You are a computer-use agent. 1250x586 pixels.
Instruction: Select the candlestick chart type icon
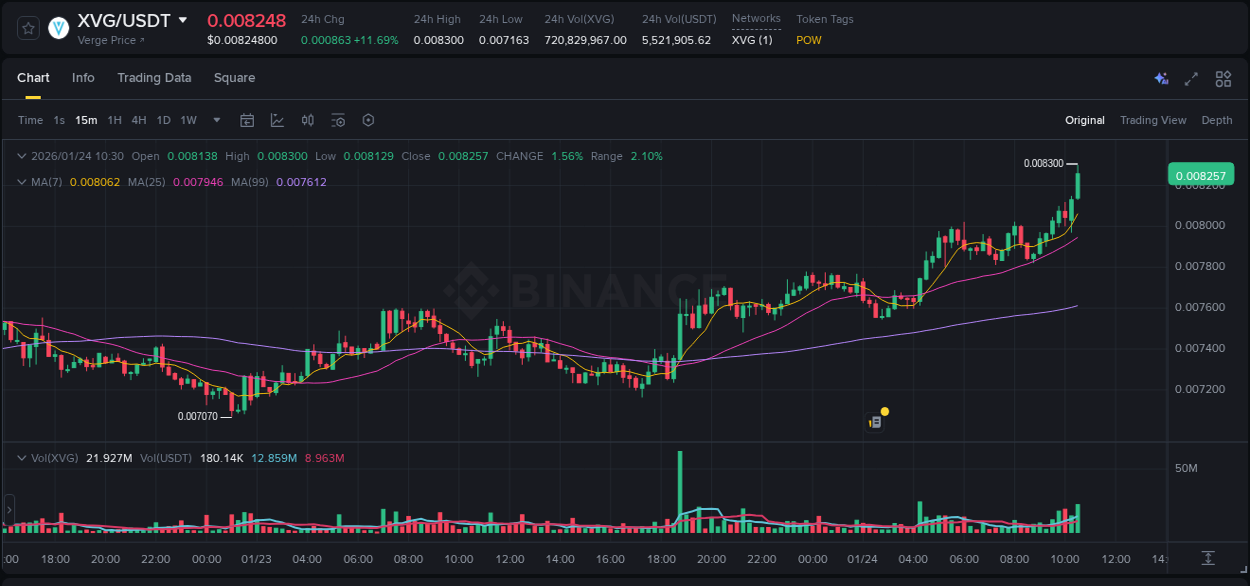[308, 120]
